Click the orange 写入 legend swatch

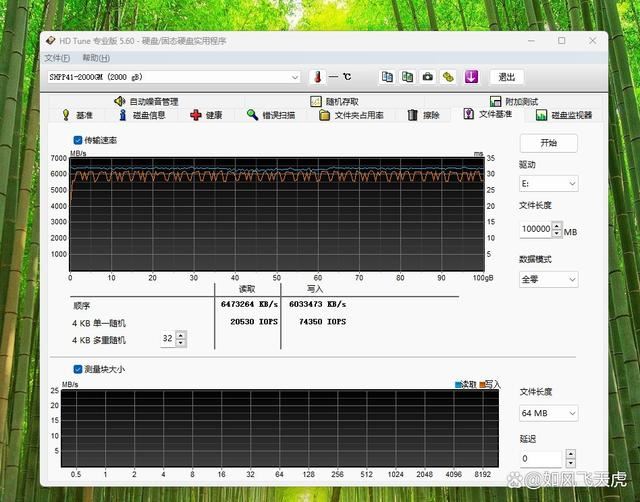[482, 384]
